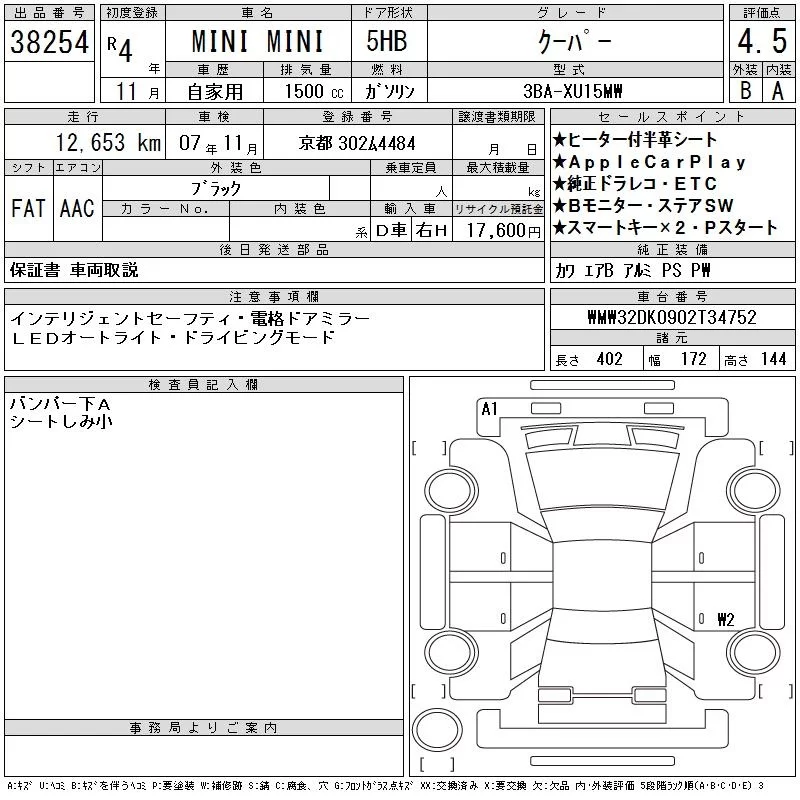Click the damage code legend at the bottom
Screen dimensions: 800x800
pos(386,786)
